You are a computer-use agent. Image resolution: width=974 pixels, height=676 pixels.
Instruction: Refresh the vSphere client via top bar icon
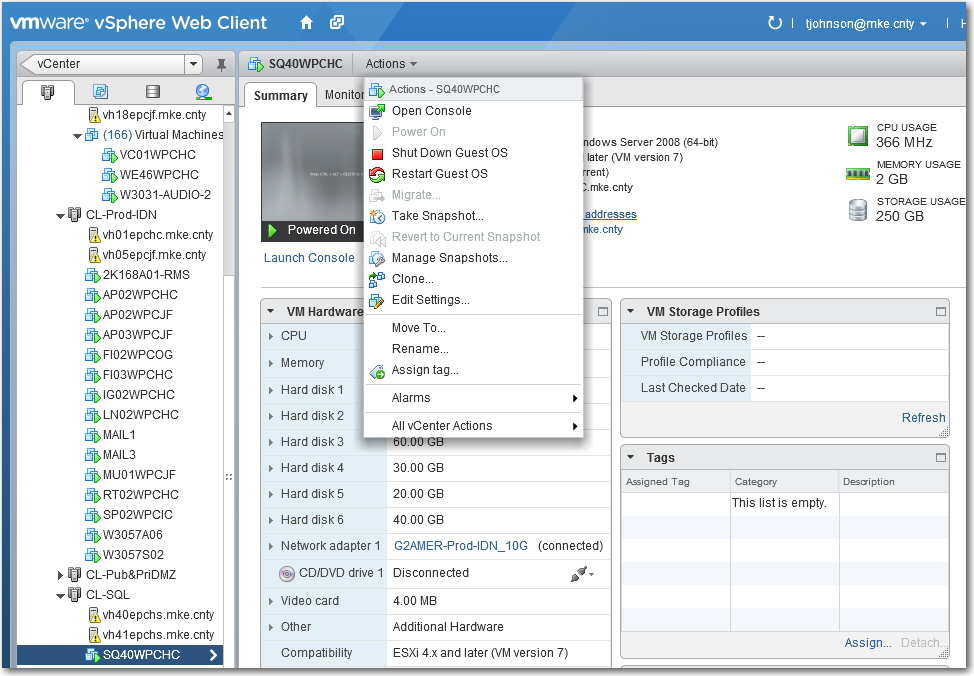[774, 23]
